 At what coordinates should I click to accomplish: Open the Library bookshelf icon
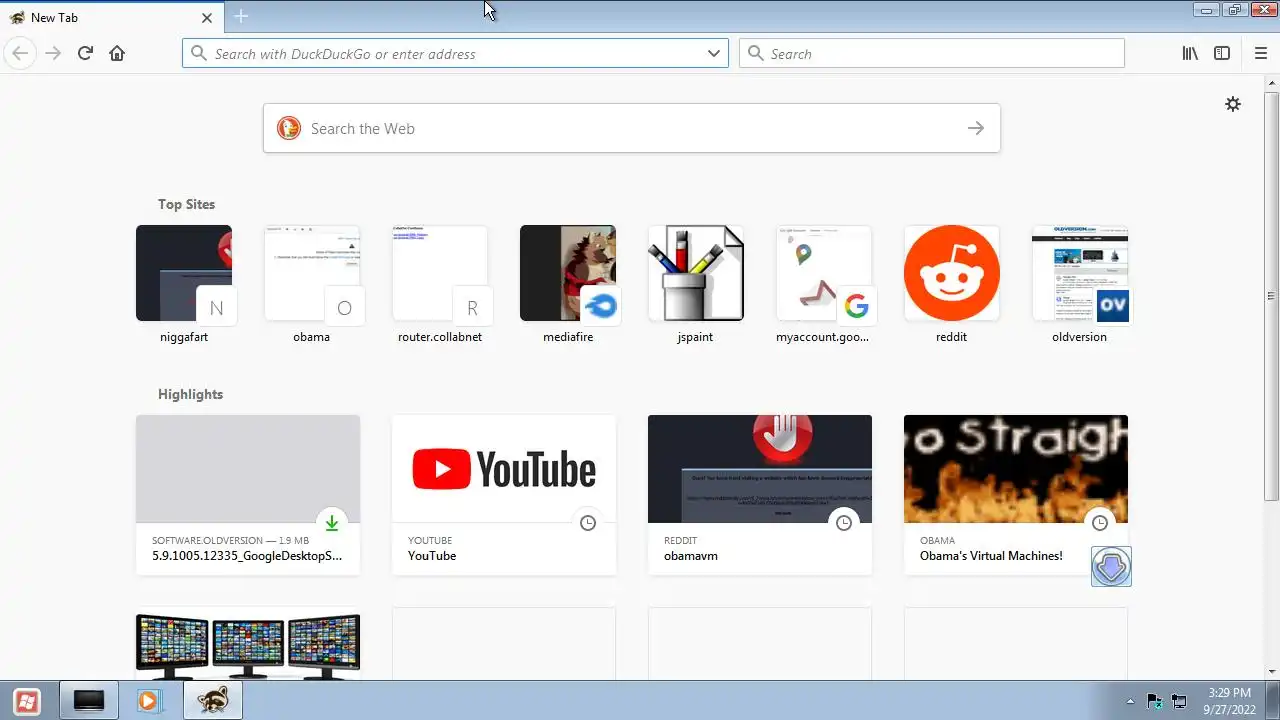click(x=1190, y=53)
